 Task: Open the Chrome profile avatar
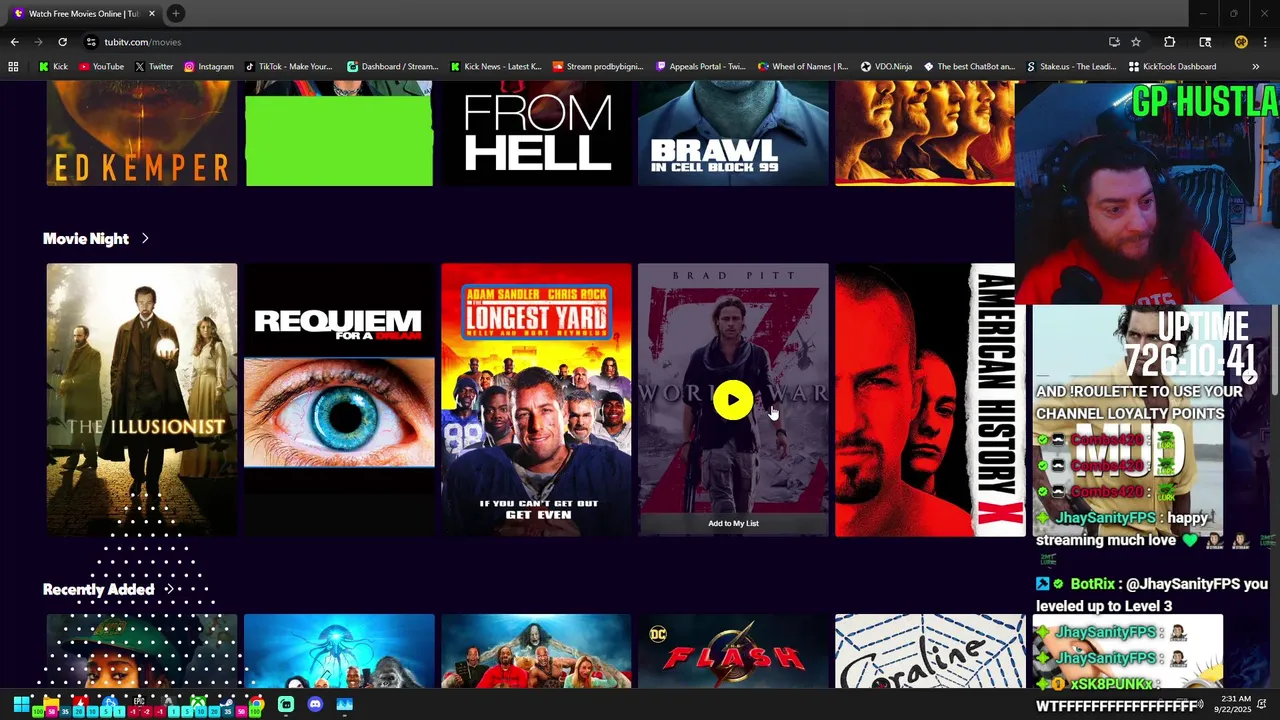[1241, 42]
